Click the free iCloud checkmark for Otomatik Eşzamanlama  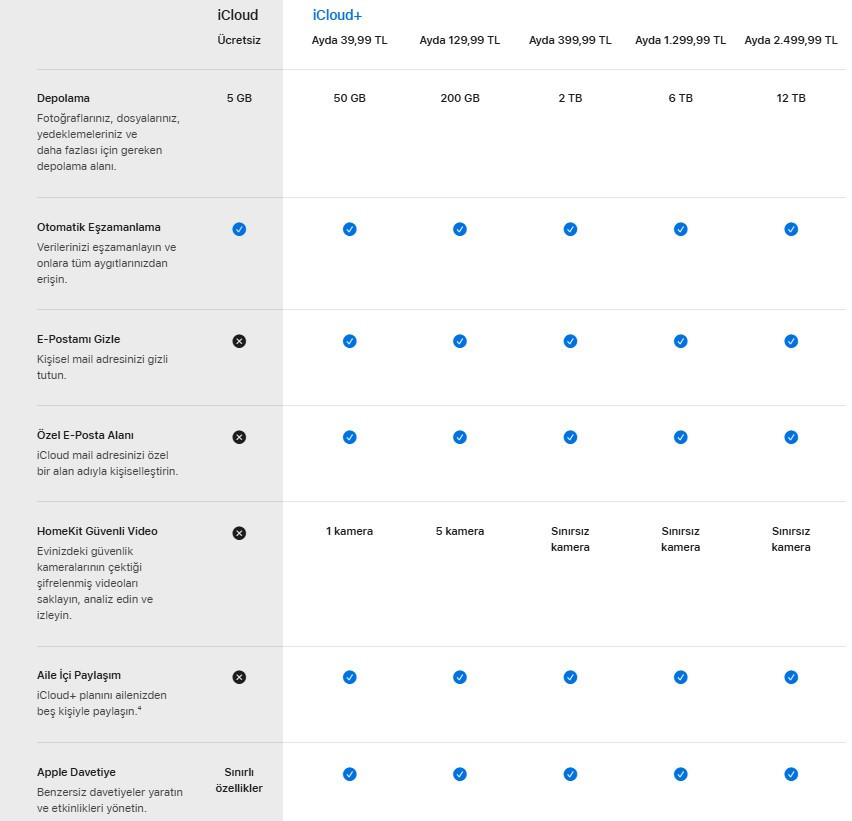239,229
